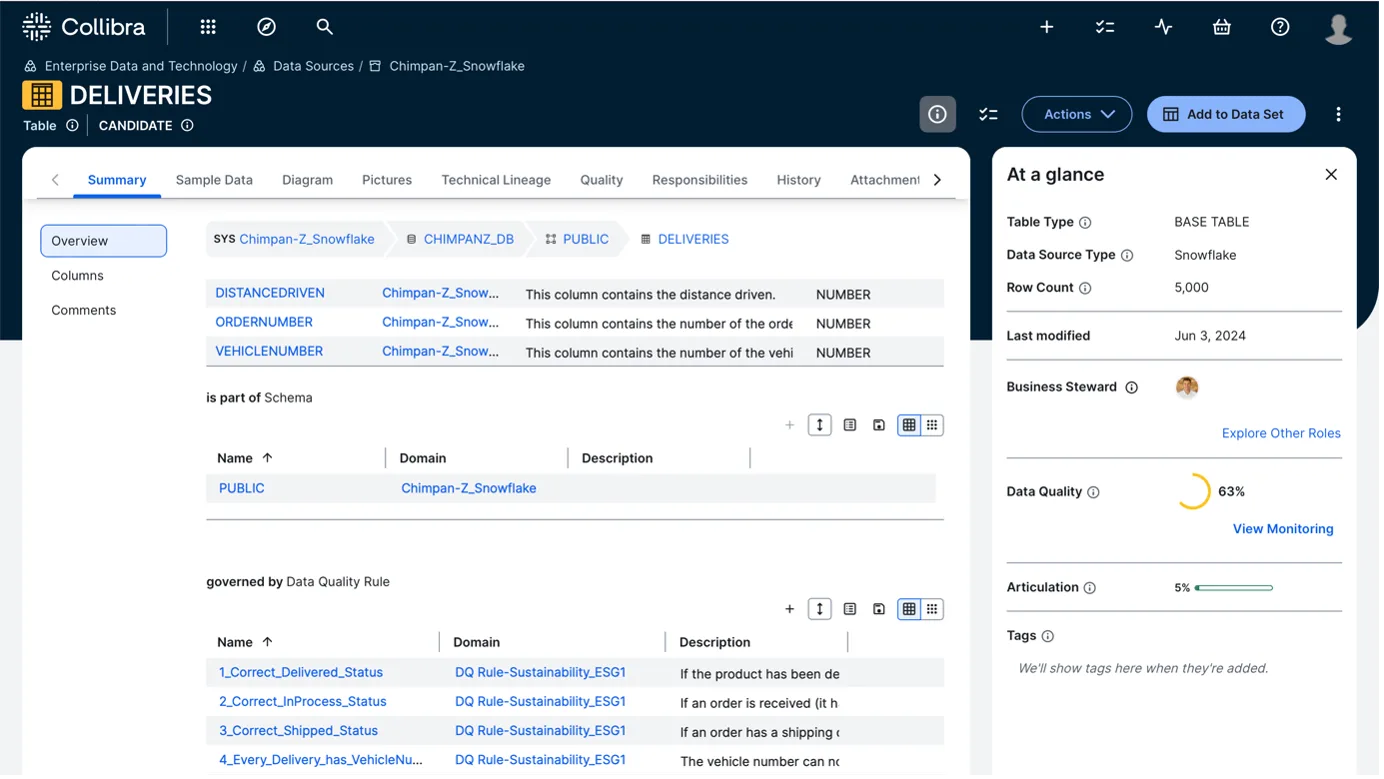
Task: Click info icon beside Business Steward
Action: click(x=1132, y=387)
